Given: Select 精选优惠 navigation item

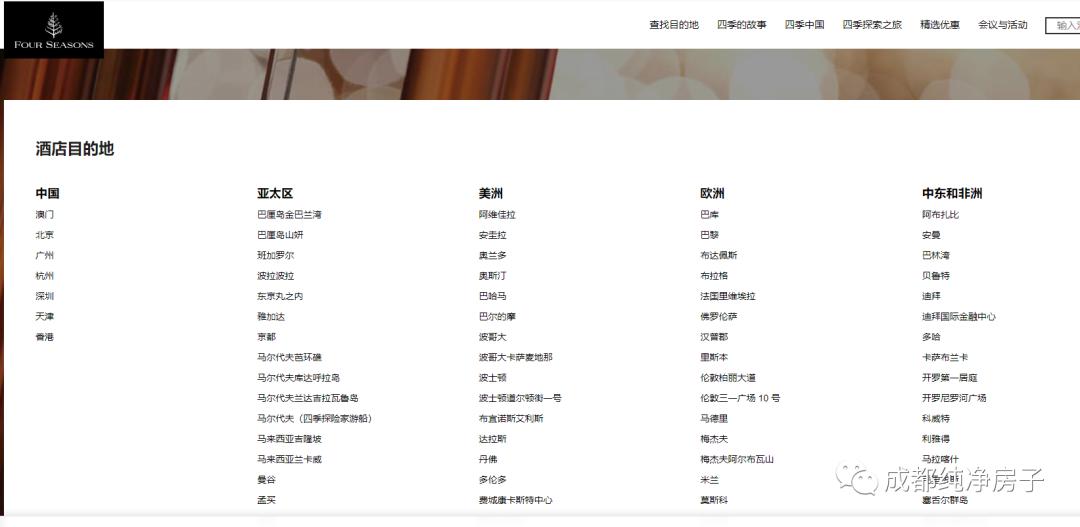Looking at the screenshot, I should 939,25.
